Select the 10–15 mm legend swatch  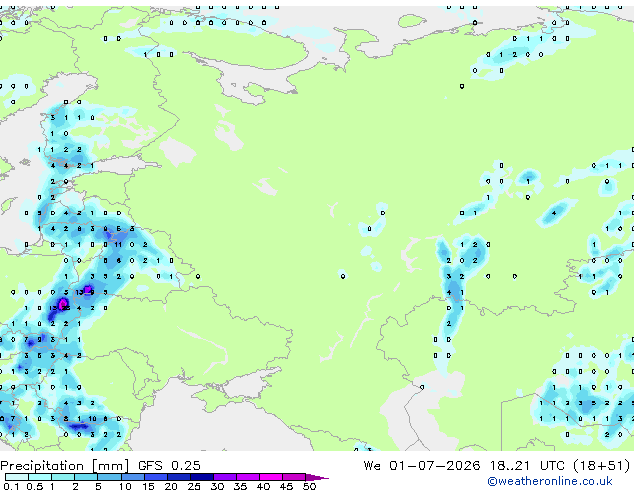tap(133, 477)
